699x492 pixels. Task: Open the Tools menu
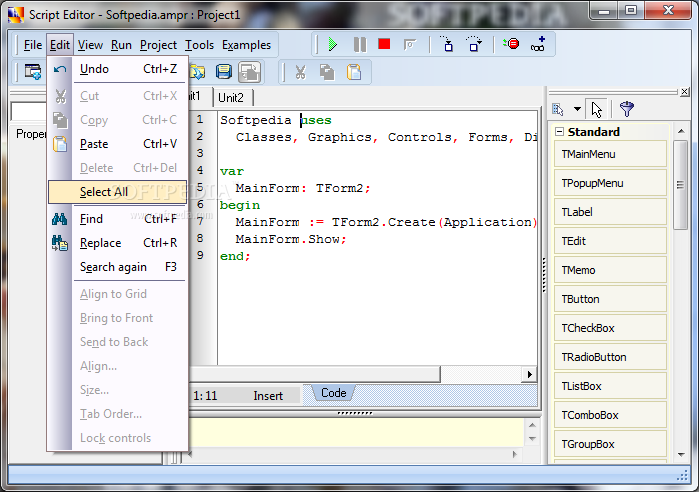199,45
